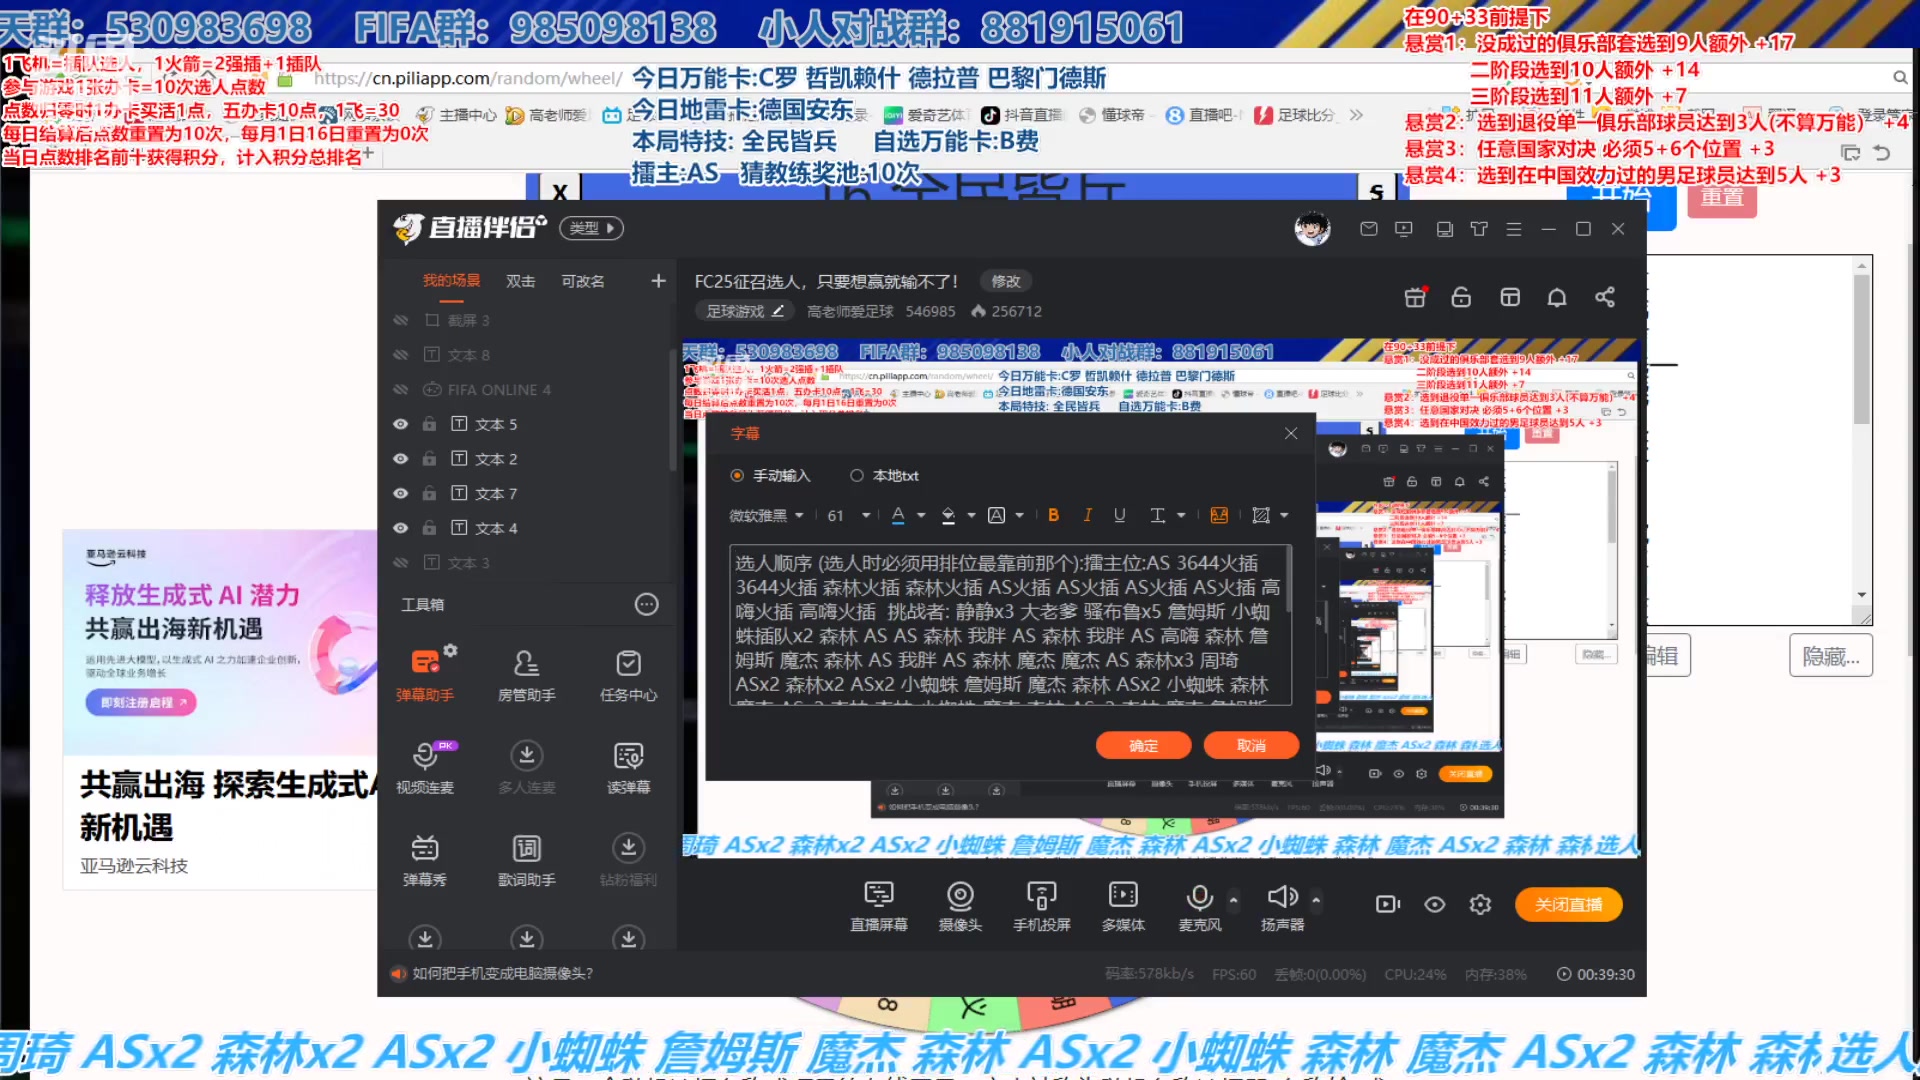
Task: Open the font size 61 dropdown
Action: pos(848,516)
